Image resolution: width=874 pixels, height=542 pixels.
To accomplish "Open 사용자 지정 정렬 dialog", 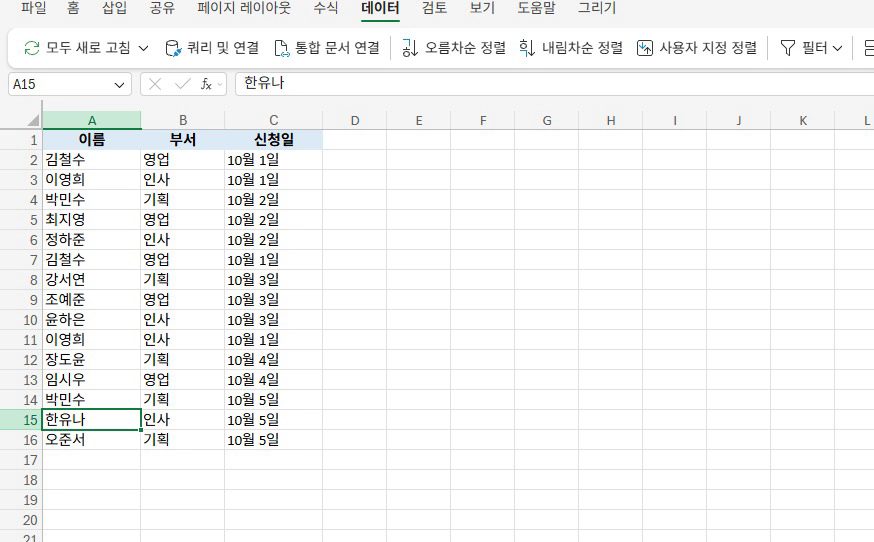I will (697, 48).
